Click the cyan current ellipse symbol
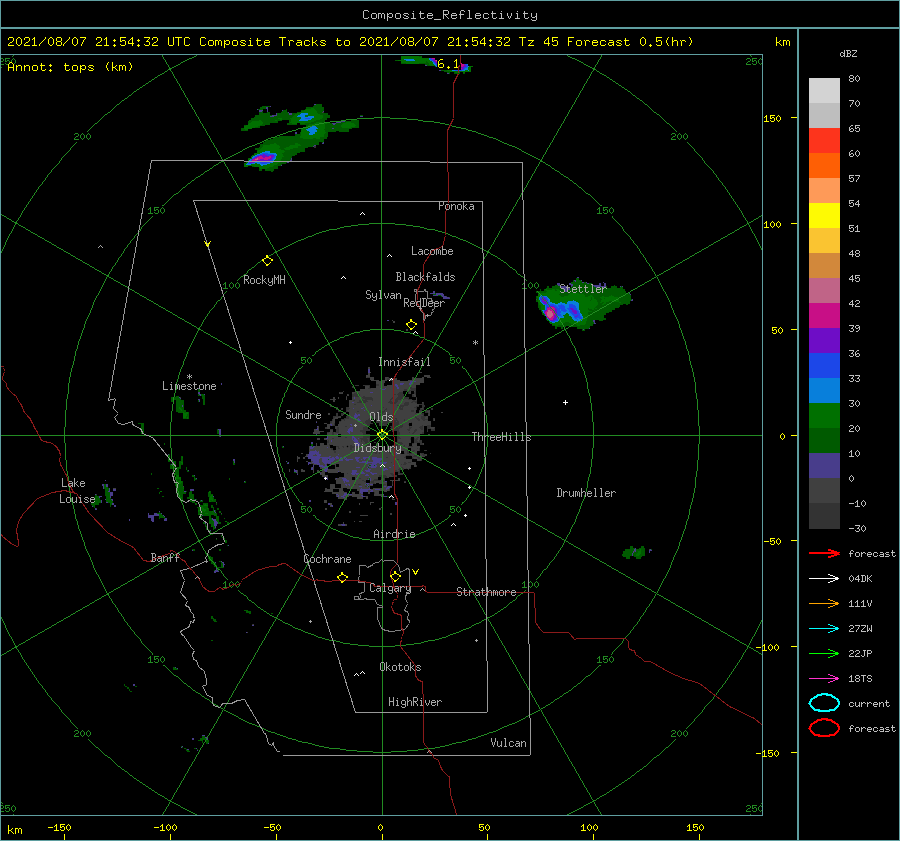The height and width of the screenshot is (841, 900). click(824, 703)
